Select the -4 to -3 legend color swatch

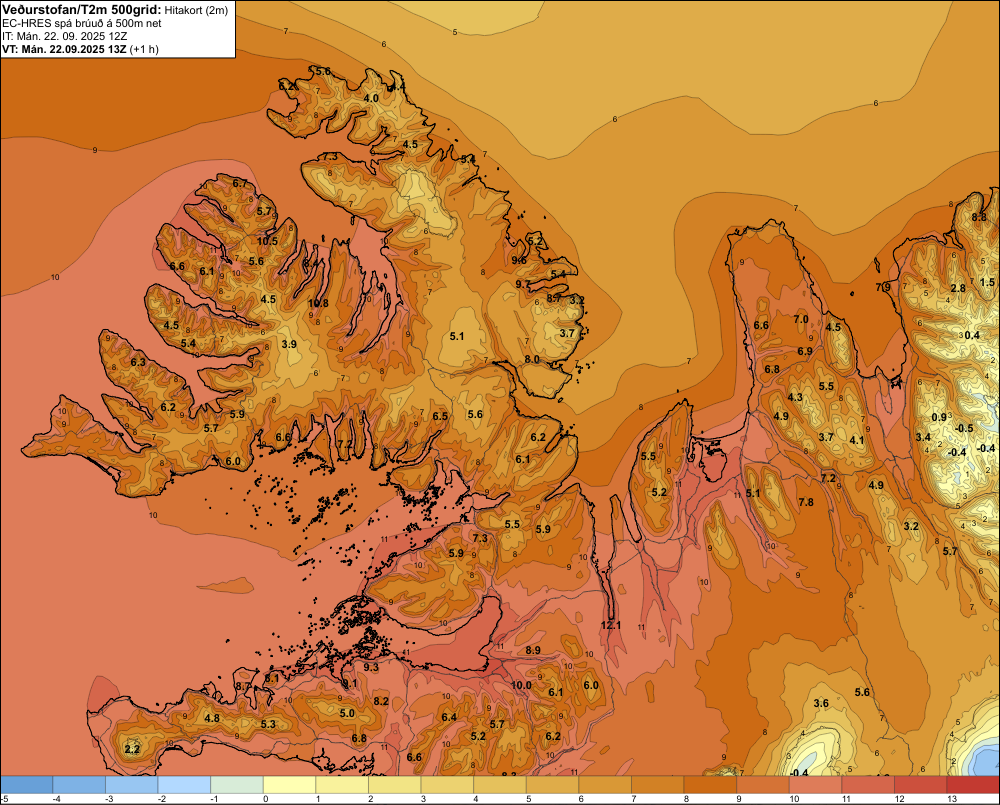pyautogui.click(x=79, y=785)
